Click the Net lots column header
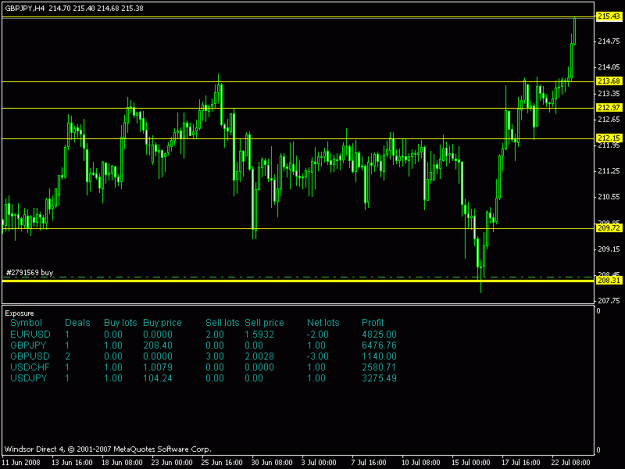This screenshot has height=469, width=625. click(x=323, y=323)
